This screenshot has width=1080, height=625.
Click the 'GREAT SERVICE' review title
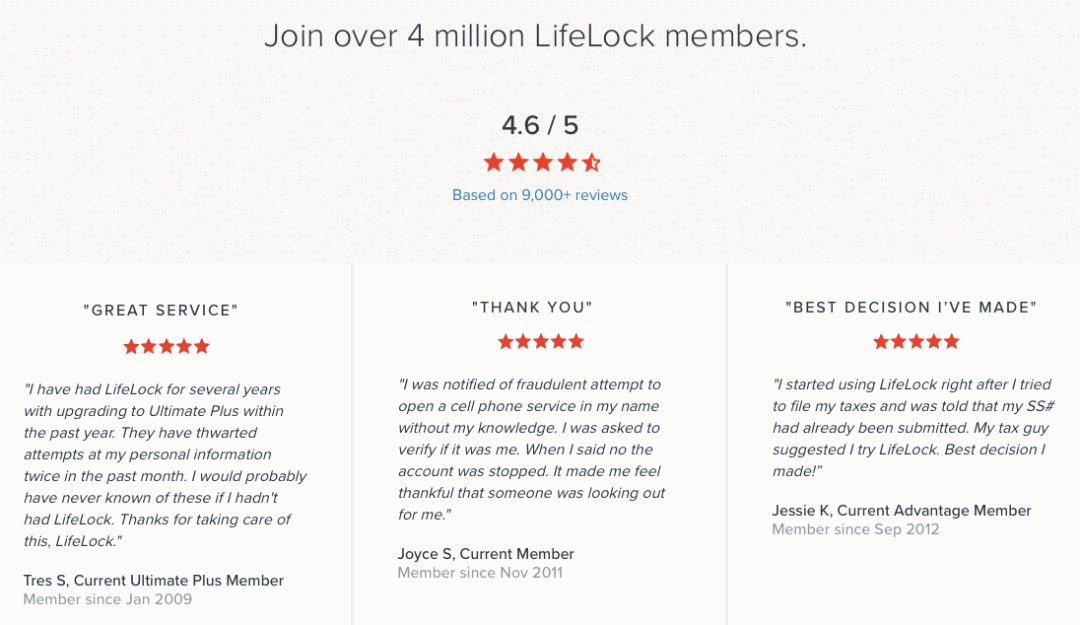tap(161, 310)
